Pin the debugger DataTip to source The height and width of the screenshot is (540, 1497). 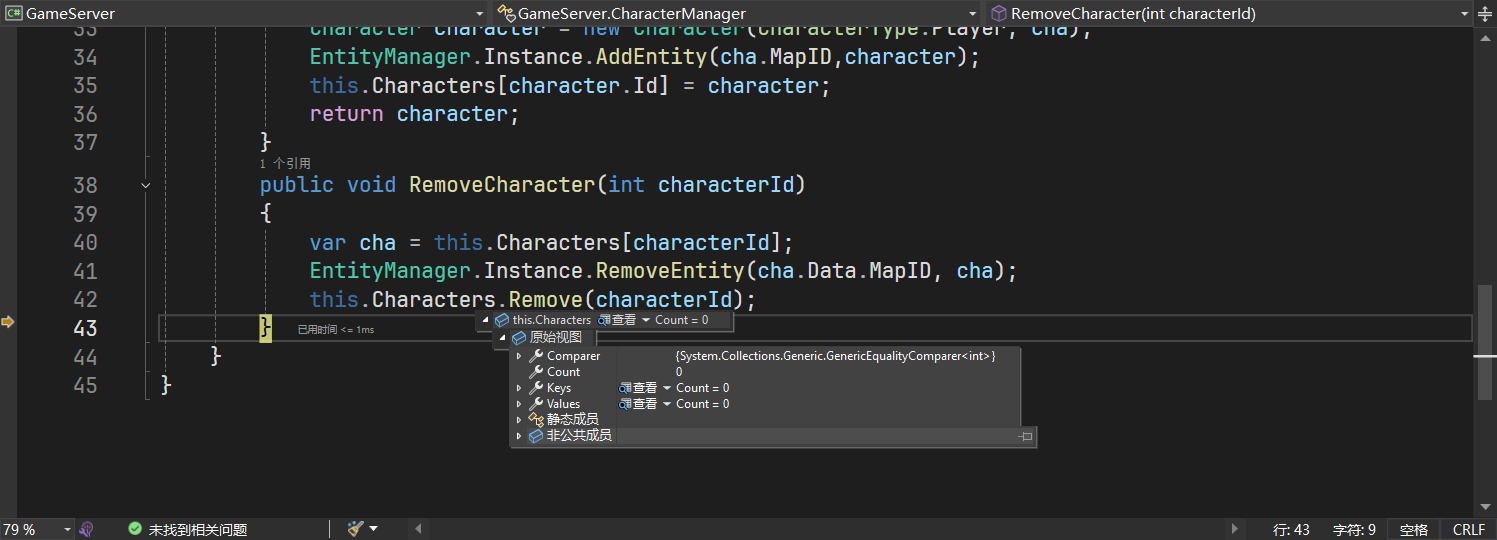(x=1025, y=436)
